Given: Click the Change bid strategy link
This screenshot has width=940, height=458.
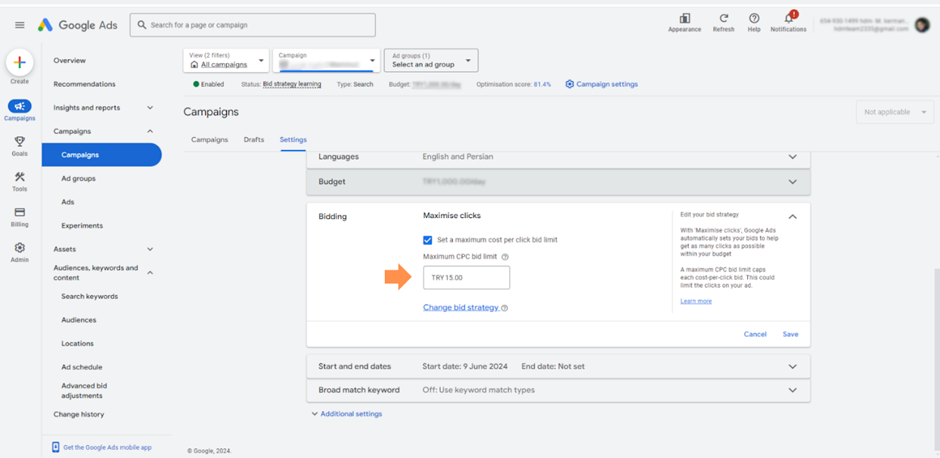Looking at the screenshot, I should pyautogui.click(x=461, y=308).
